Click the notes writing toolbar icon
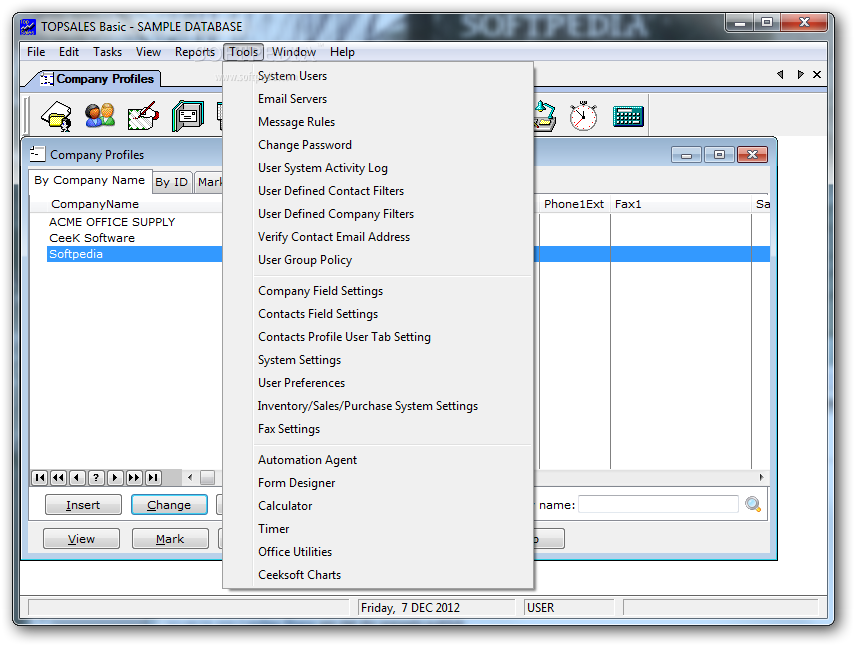Screen dimensions: 855x646 pos(143,116)
